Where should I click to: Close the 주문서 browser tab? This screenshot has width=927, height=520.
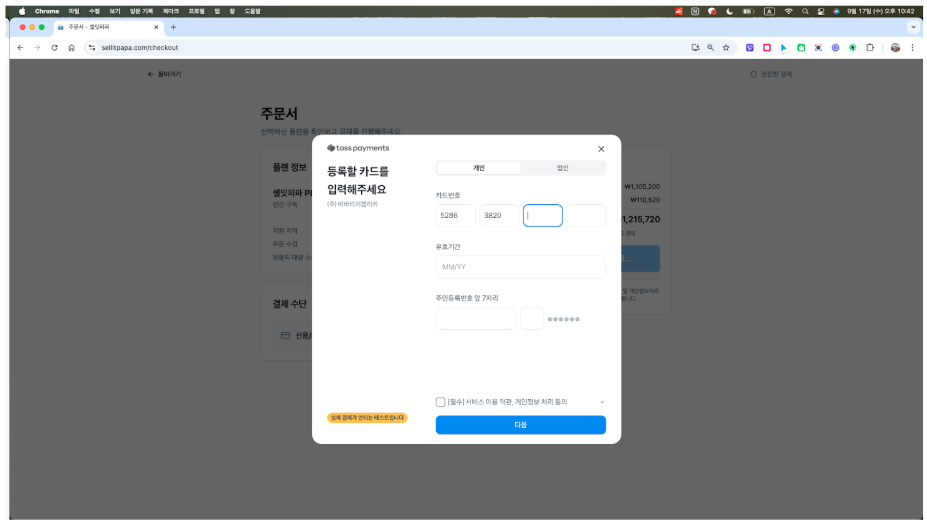coord(156,27)
